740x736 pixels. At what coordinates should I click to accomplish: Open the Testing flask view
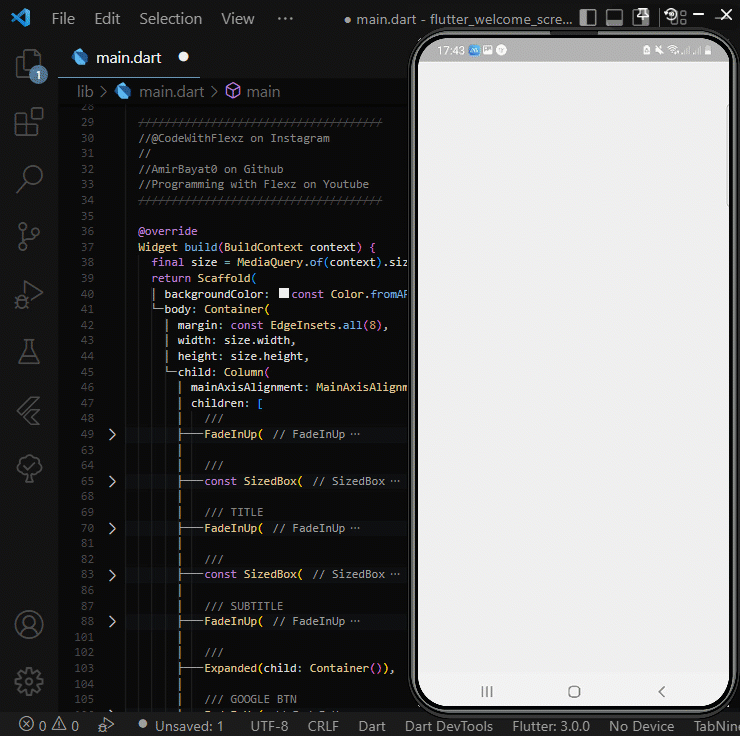[x=29, y=351]
